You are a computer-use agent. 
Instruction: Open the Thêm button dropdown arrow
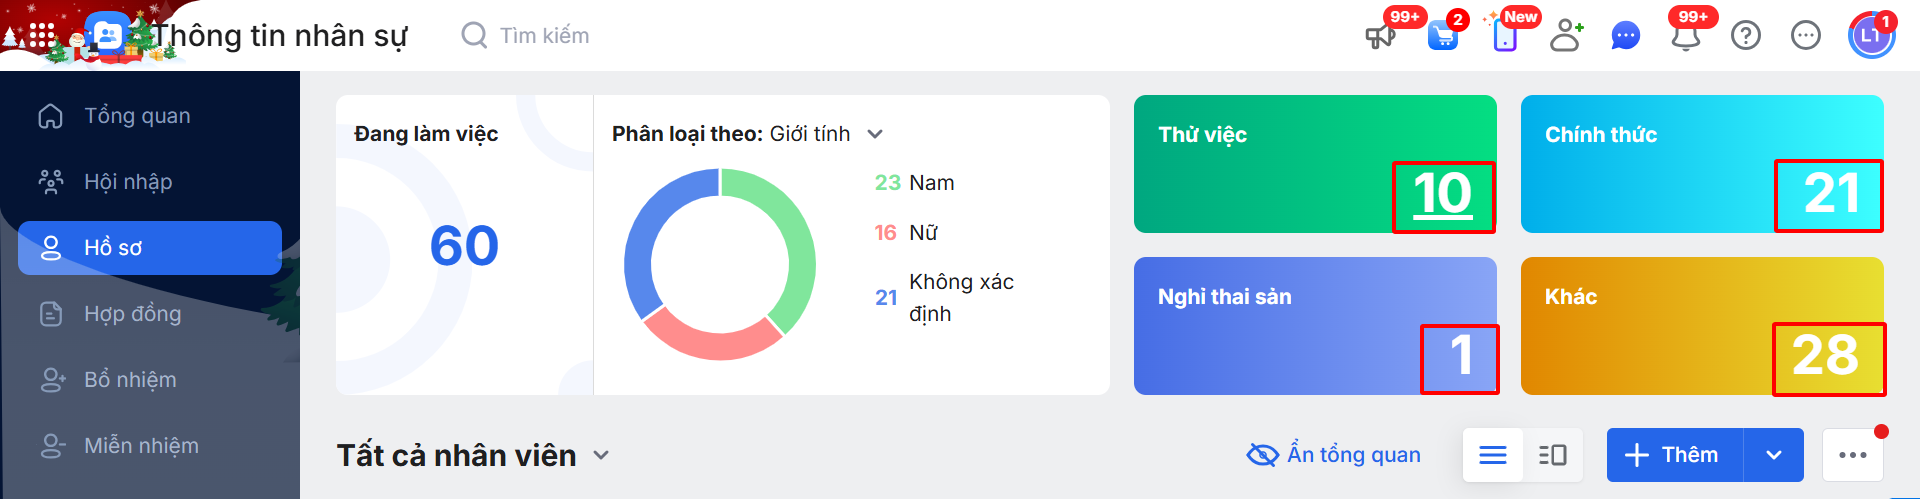point(1774,455)
